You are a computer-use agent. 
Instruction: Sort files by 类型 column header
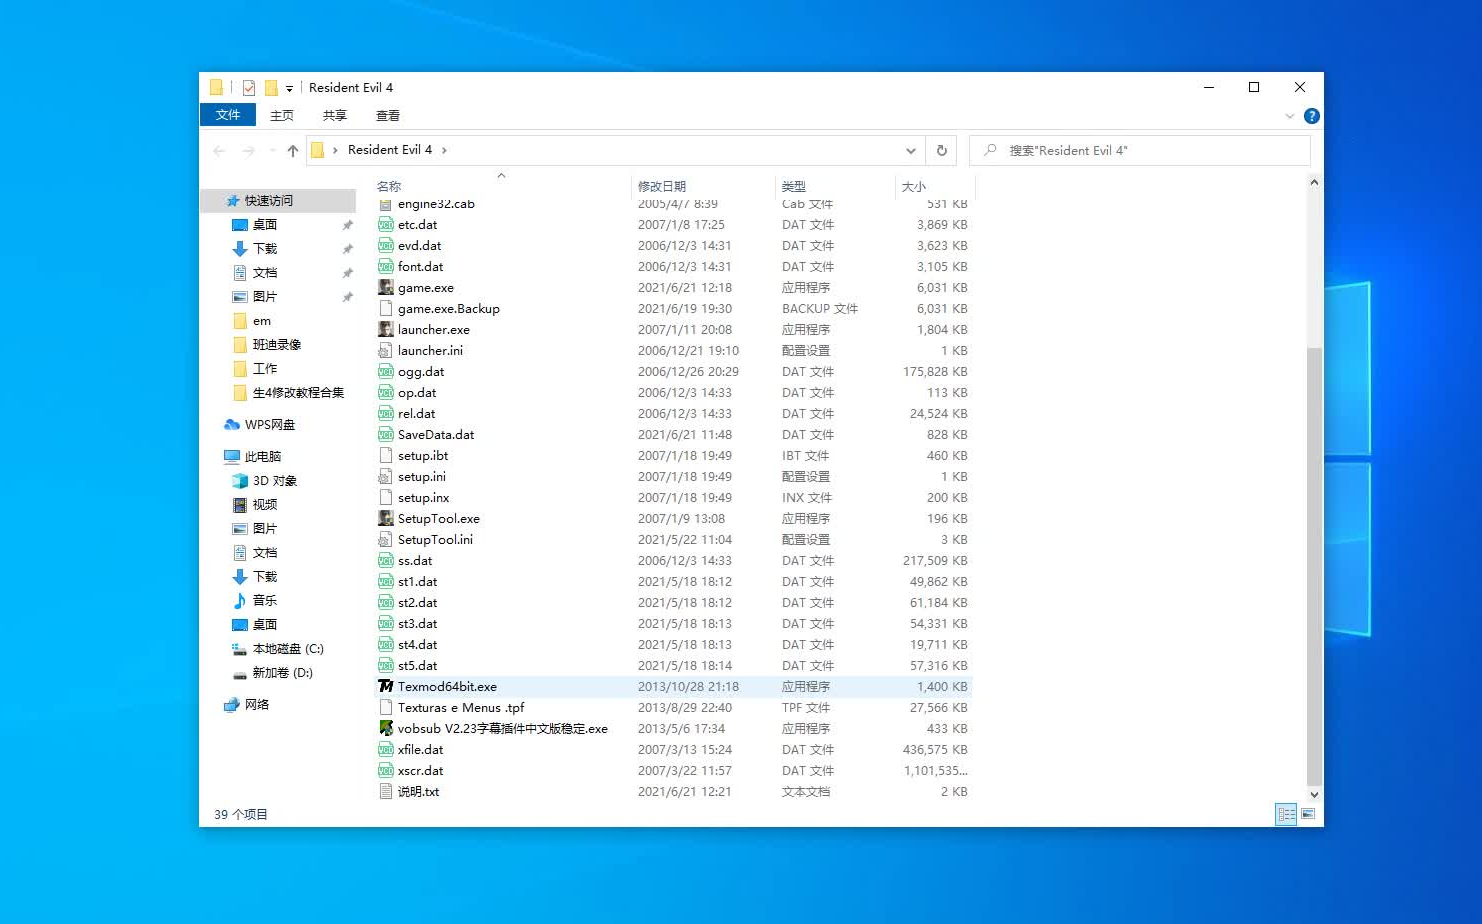[793, 186]
